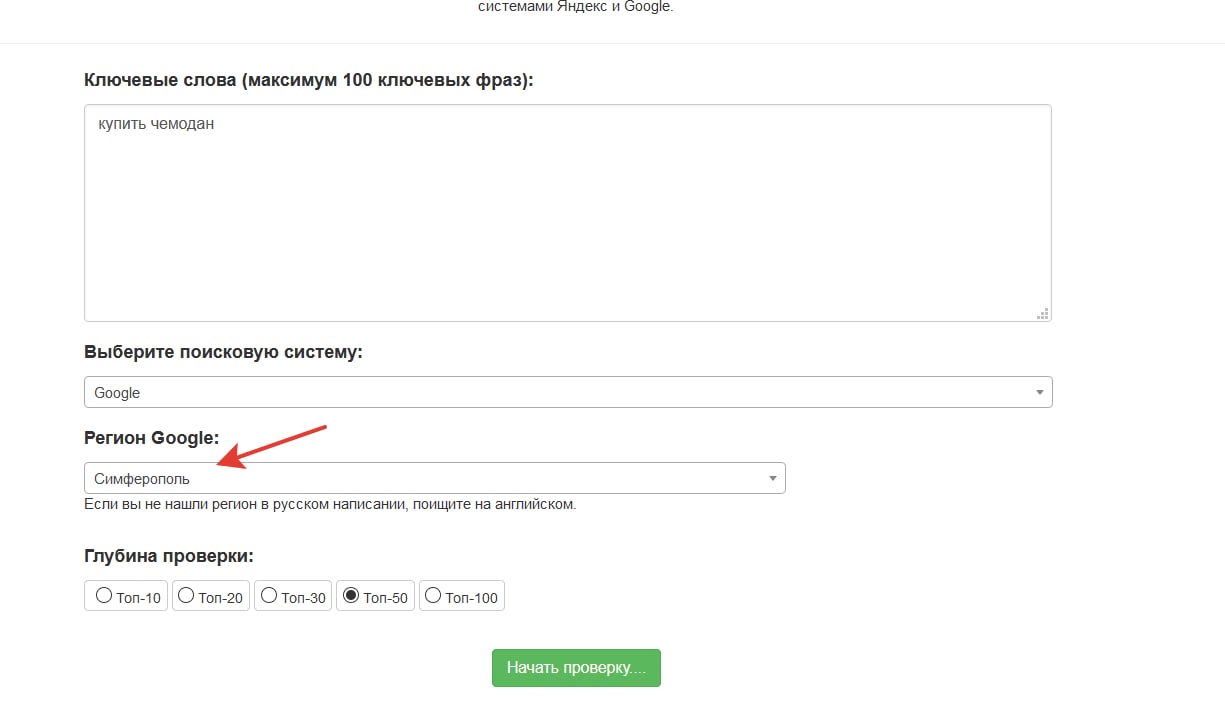Click the 'Глубина проверки:' label
Viewport: 1225px width, 709px height.
[169, 556]
